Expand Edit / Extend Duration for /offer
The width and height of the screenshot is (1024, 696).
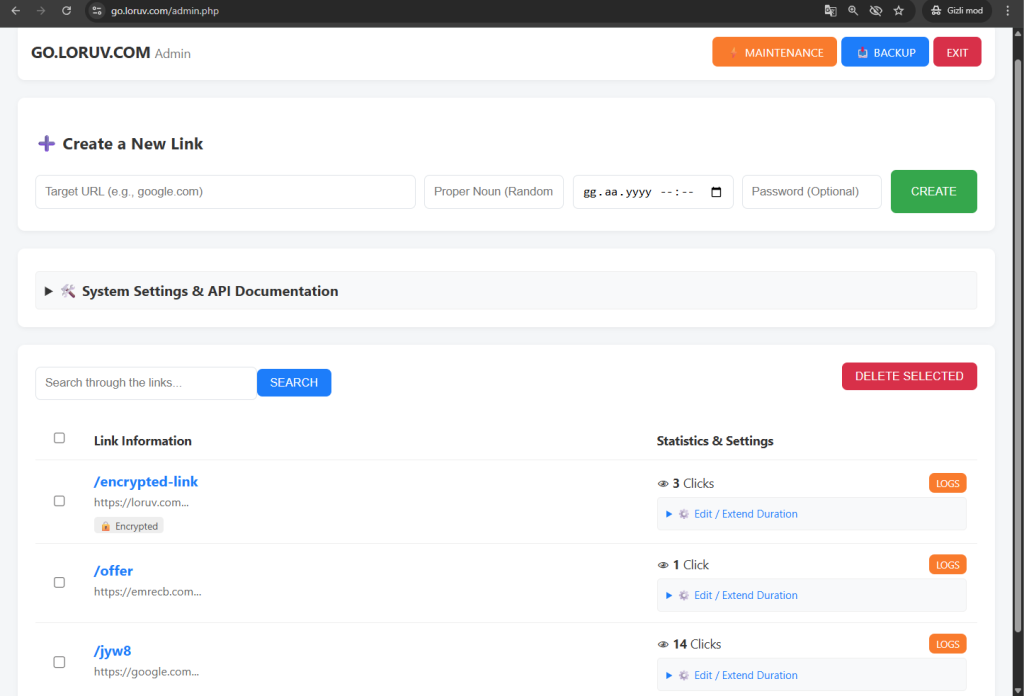745,595
